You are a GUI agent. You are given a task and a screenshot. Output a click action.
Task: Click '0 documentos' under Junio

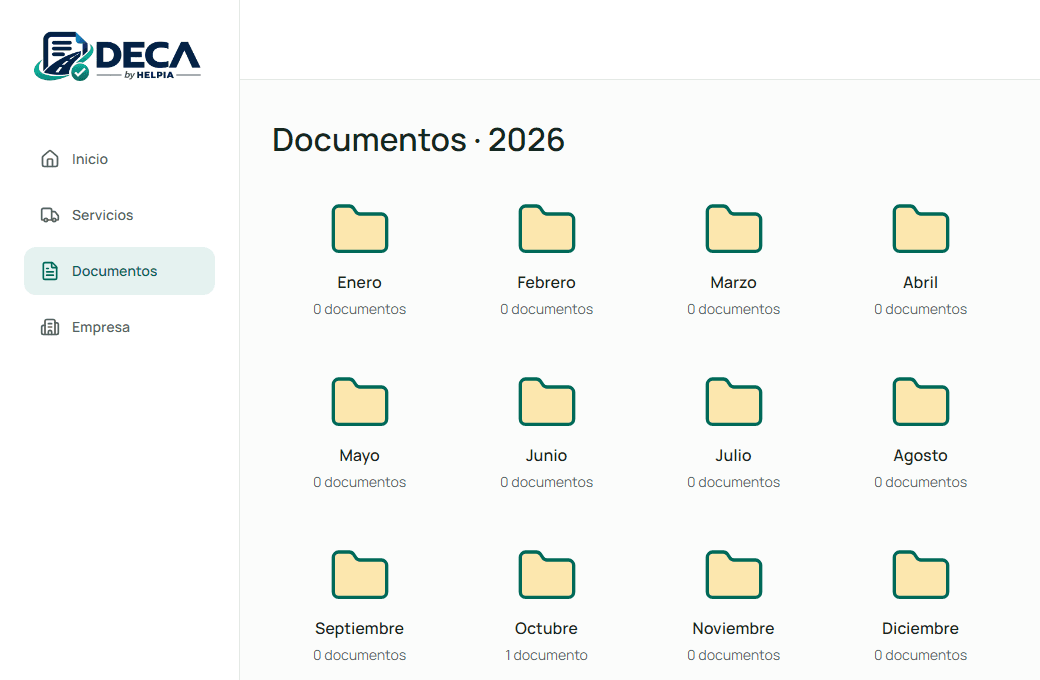pos(547,482)
